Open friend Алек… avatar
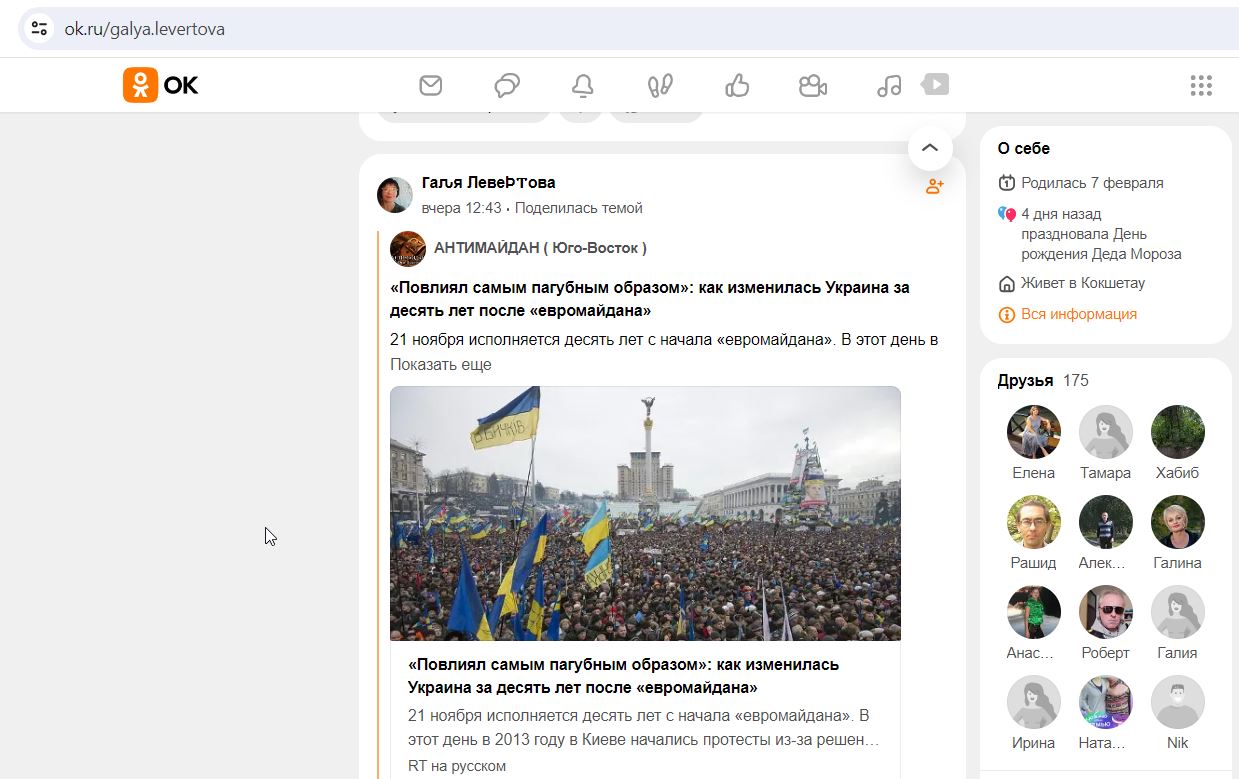 pos(1106,522)
